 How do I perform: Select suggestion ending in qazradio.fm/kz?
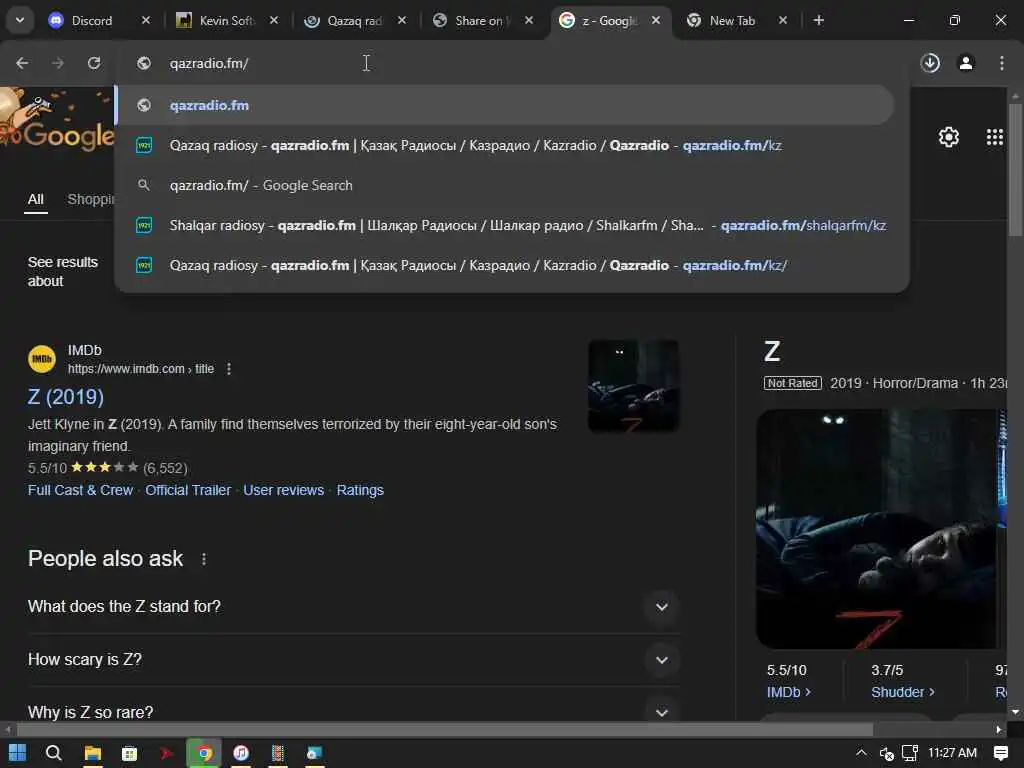[x=504, y=145]
